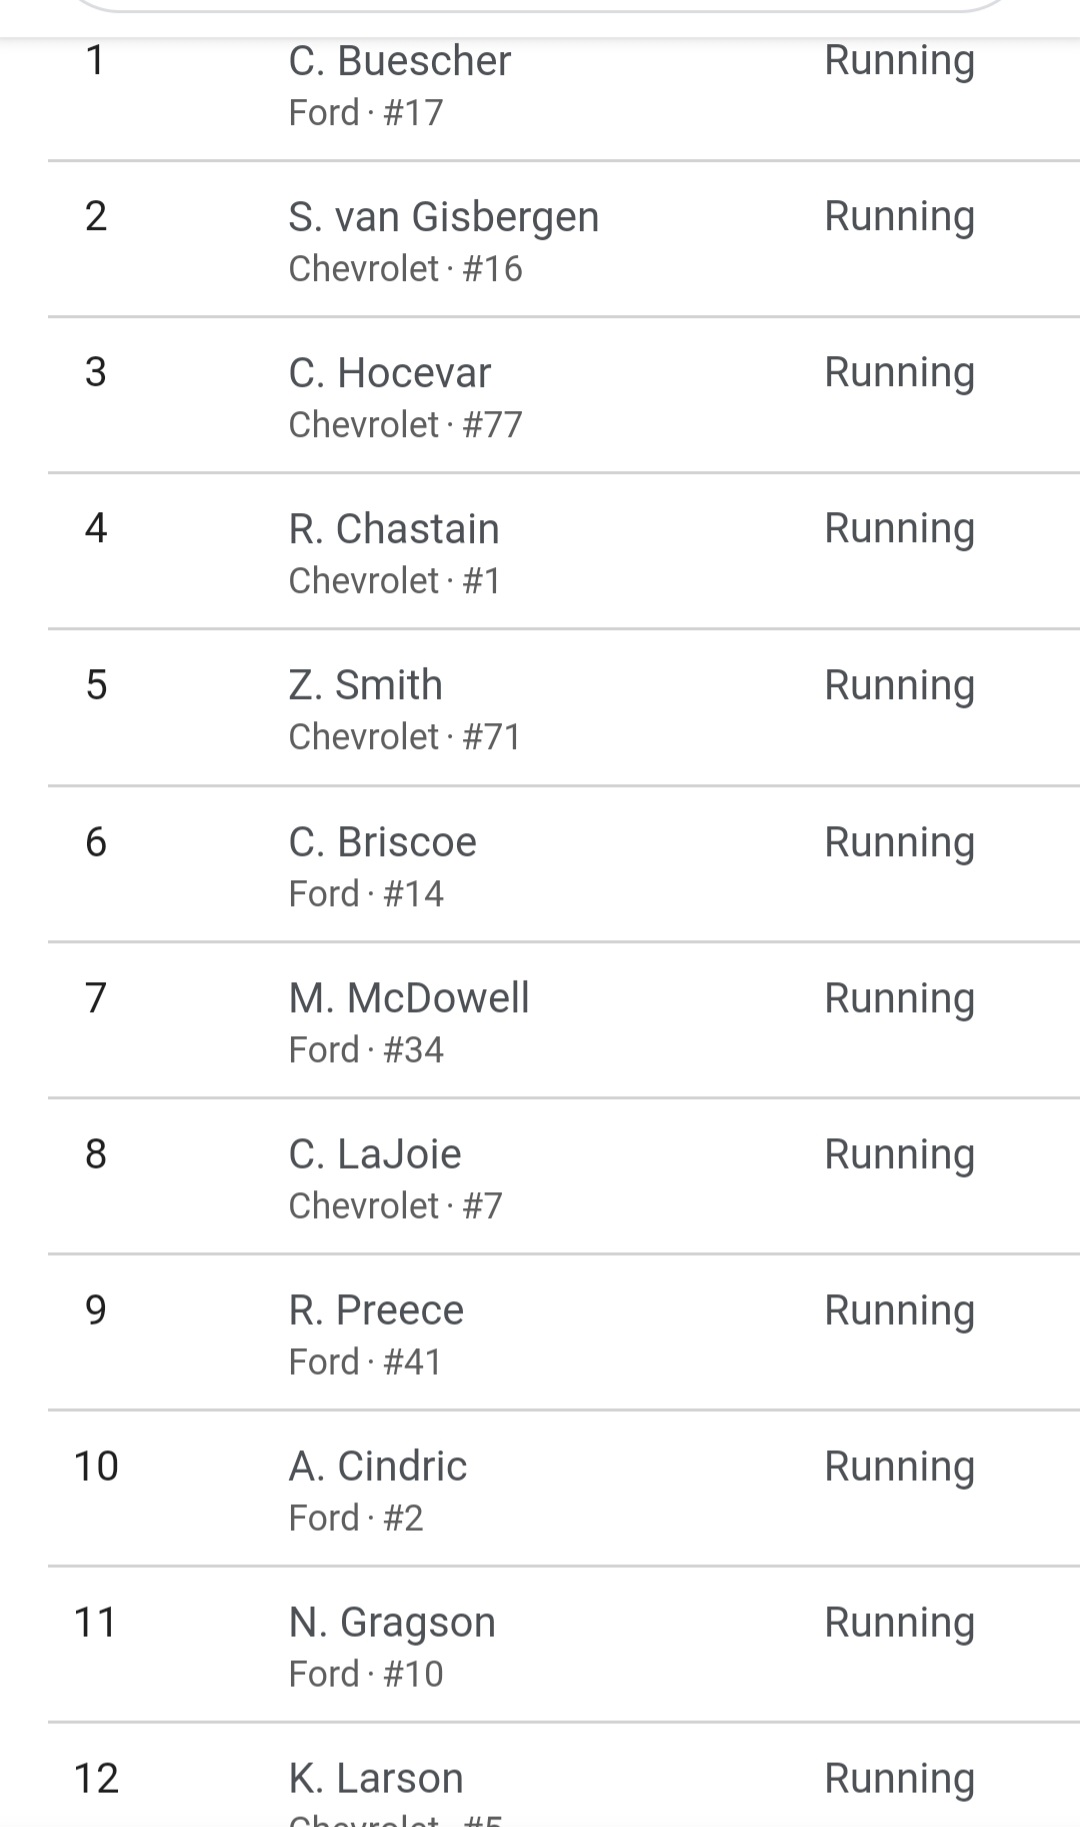The width and height of the screenshot is (1080, 1827).
Task: Select the N. Gragson driver name
Action: (x=392, y=1622)
